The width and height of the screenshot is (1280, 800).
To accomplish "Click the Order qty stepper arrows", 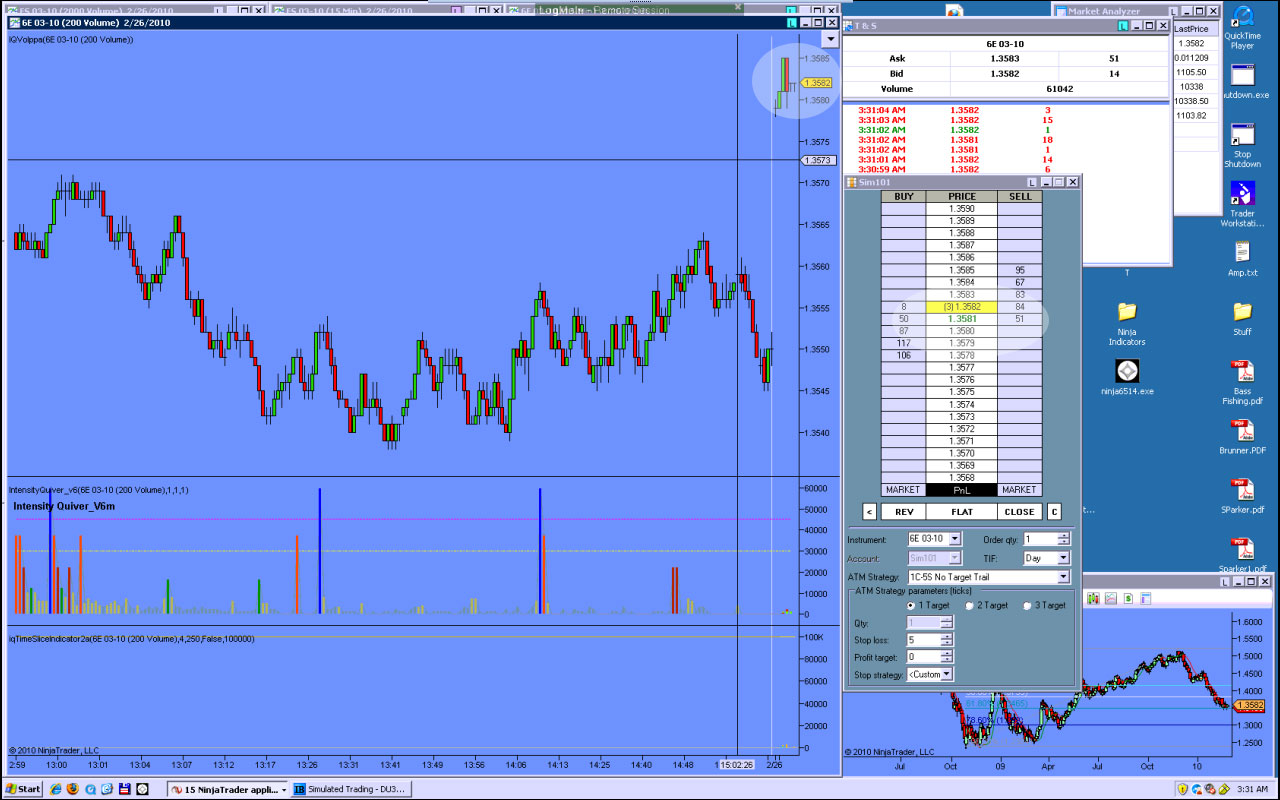I will point(1063,539).
